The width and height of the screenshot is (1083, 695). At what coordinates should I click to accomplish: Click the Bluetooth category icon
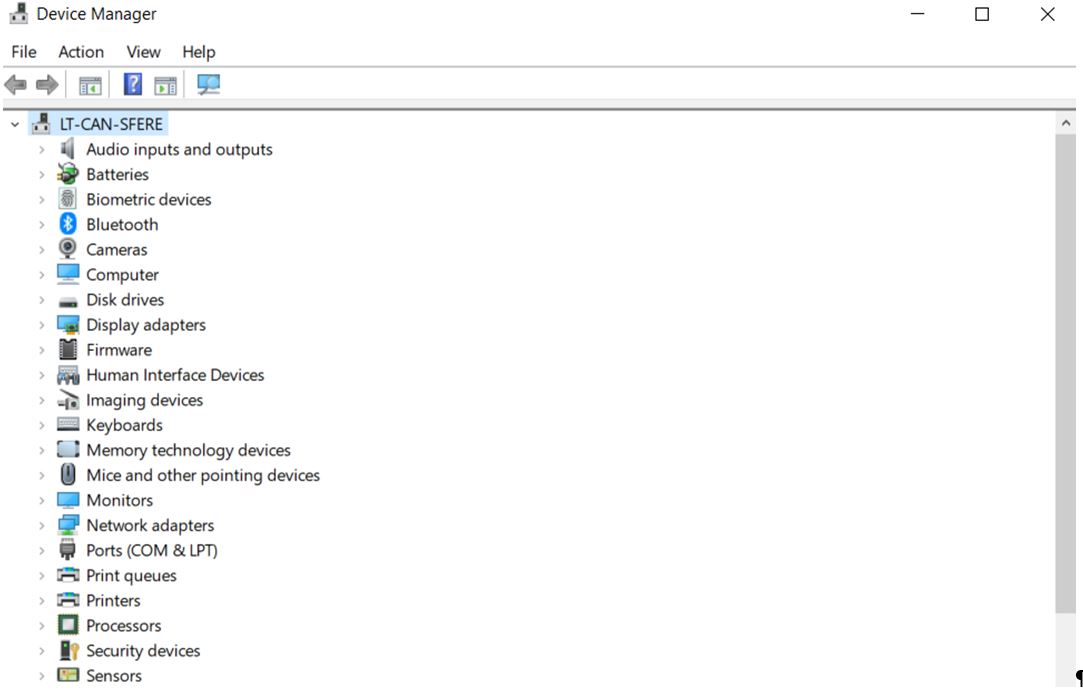[68, 224]
